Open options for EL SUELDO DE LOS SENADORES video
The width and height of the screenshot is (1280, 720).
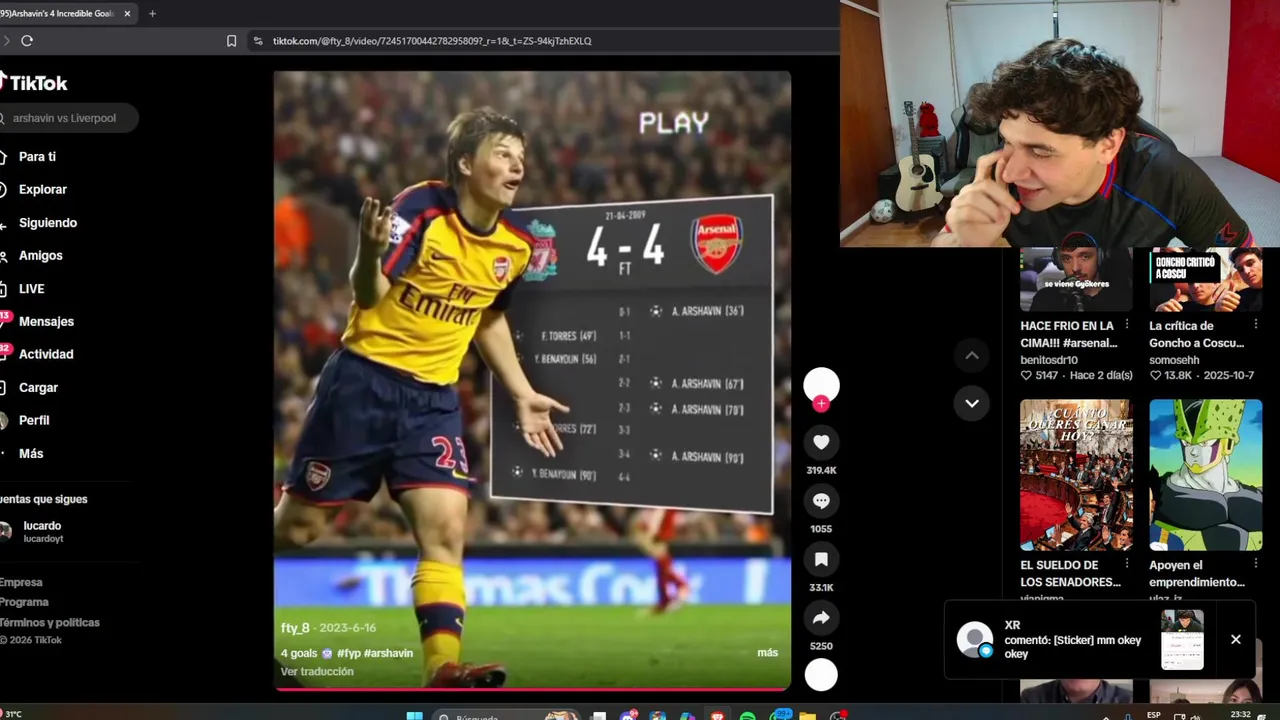pyautogui.click(x=1127, y=564)
